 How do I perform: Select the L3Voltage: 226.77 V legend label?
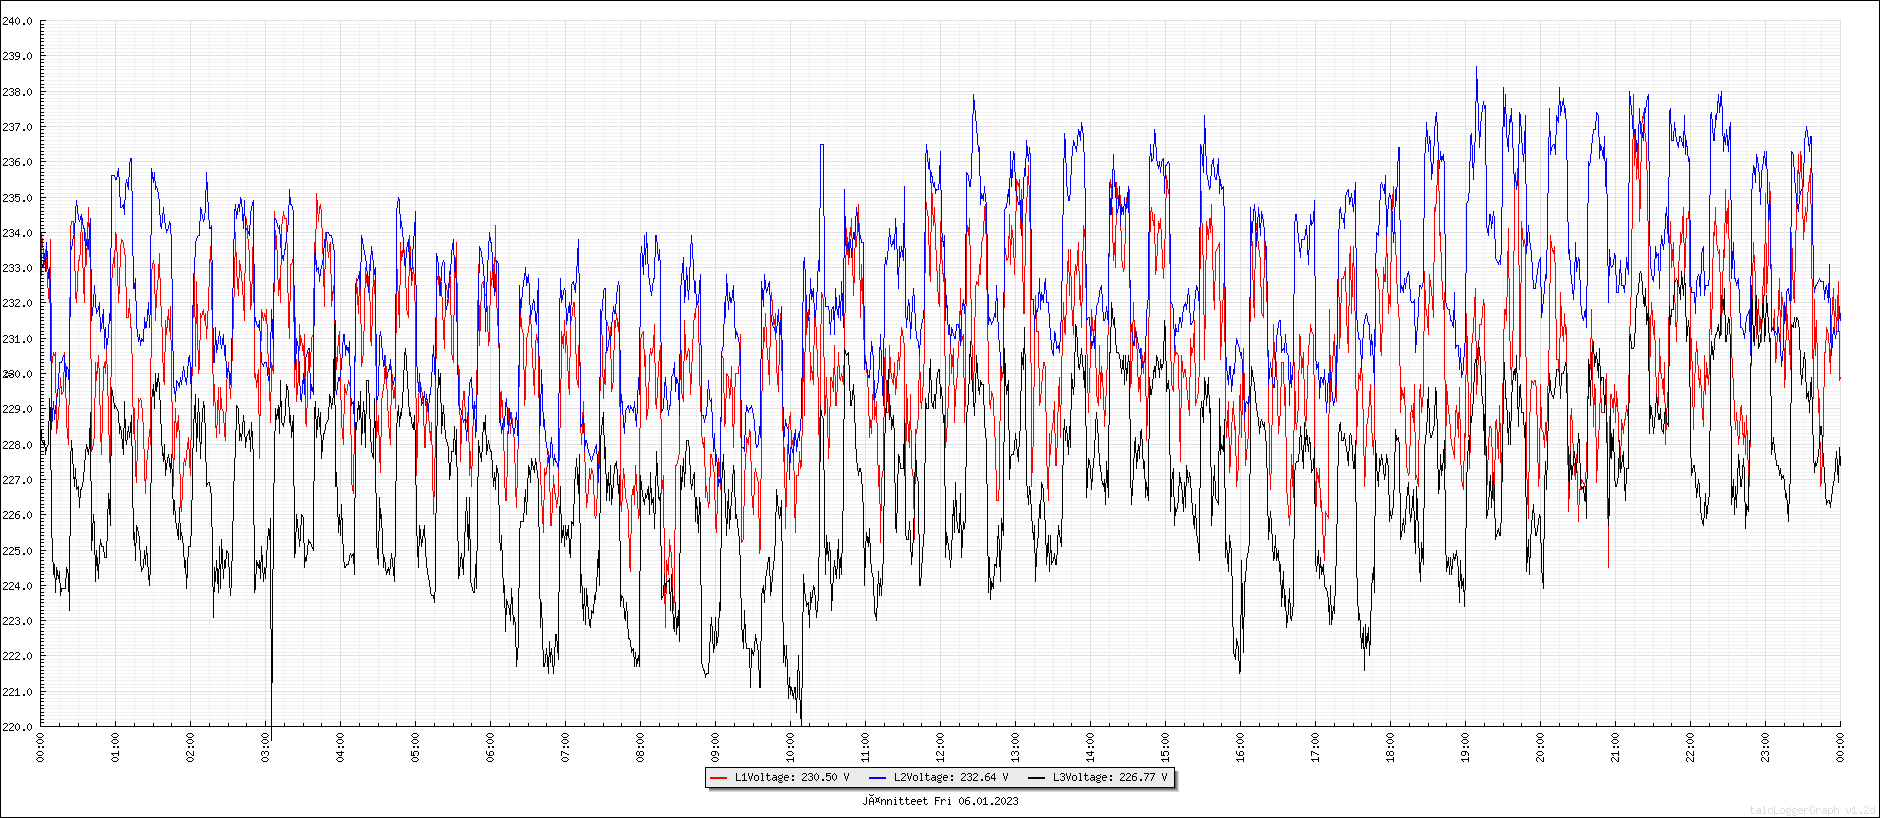[x=1110, y=777]
